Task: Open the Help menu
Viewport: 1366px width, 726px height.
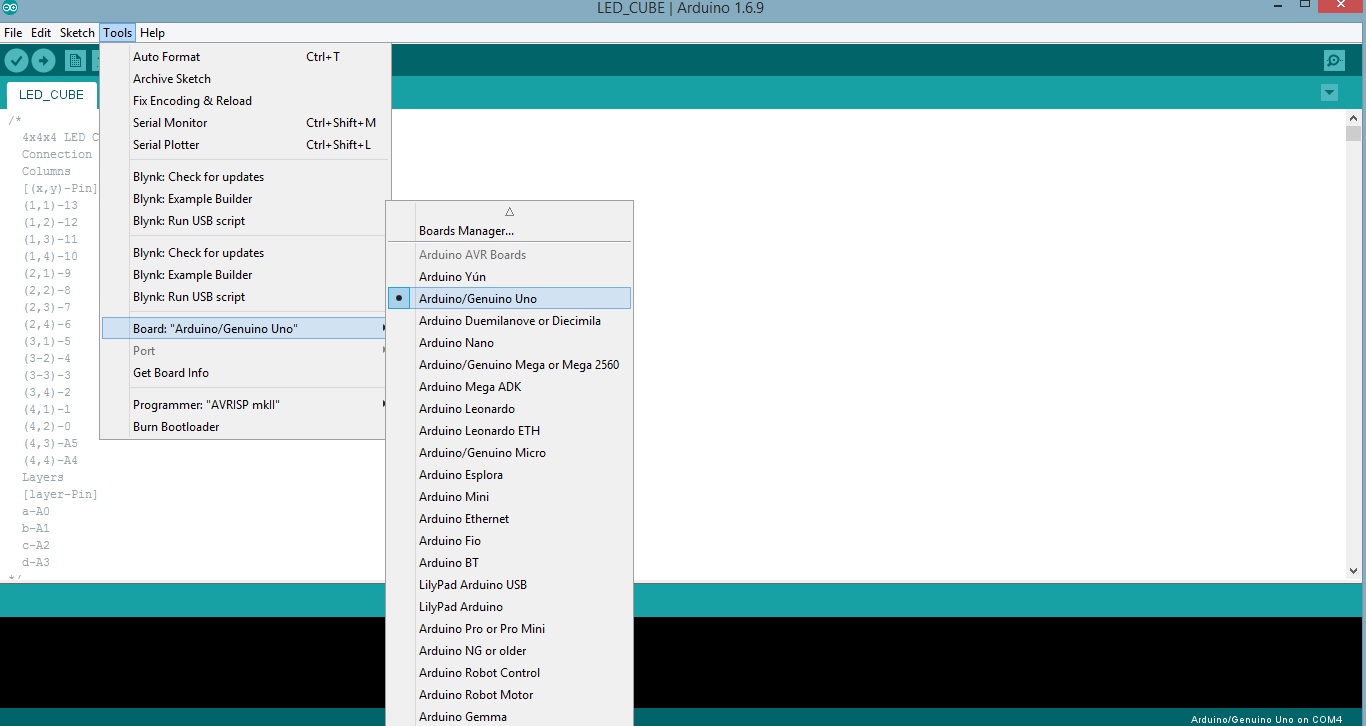Action: pyautogui.click(x=152, y=33)
